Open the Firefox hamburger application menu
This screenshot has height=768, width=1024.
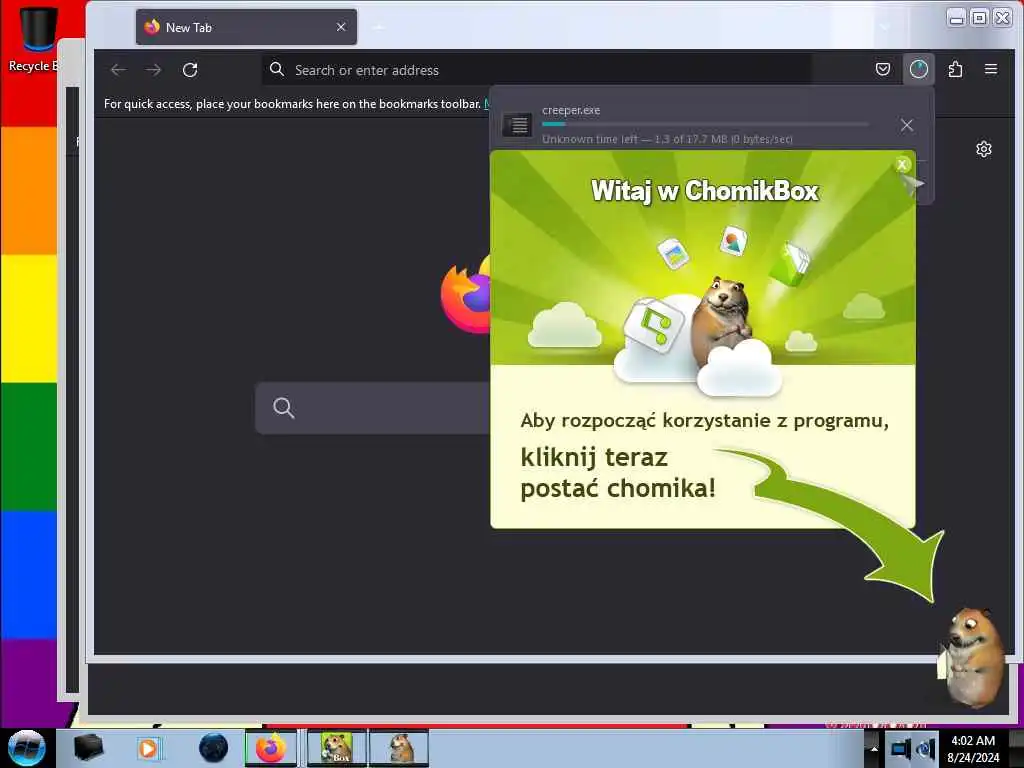click(991, 69)
